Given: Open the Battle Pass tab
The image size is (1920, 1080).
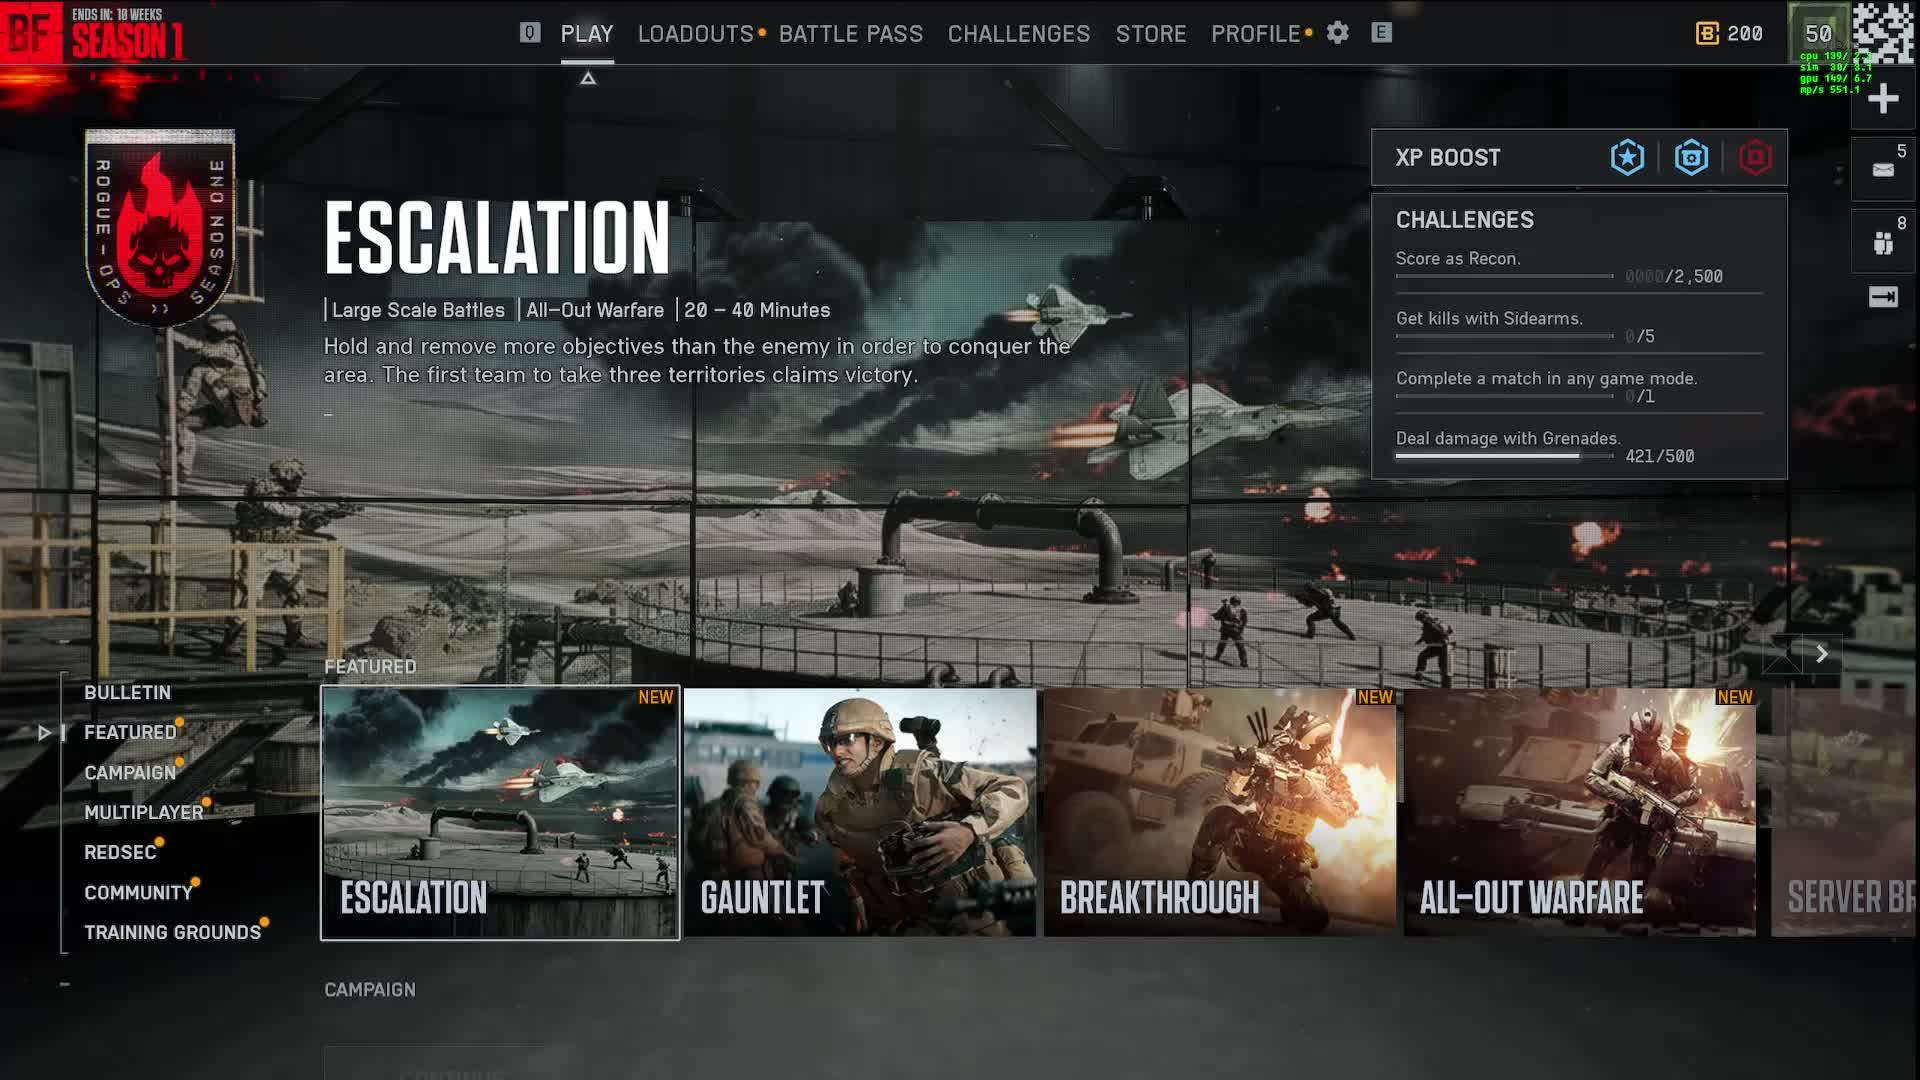Looking at the screenshot, I should coord(850,33).
